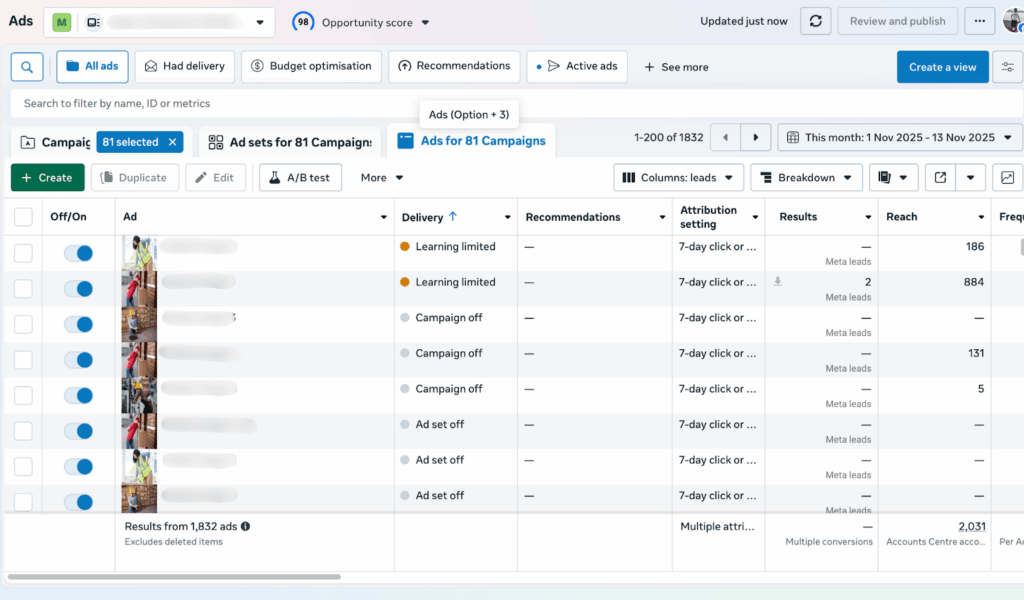Expand the Columns: leads dropdown
Screen dimensions: 1024x600
tap(678, 178)
